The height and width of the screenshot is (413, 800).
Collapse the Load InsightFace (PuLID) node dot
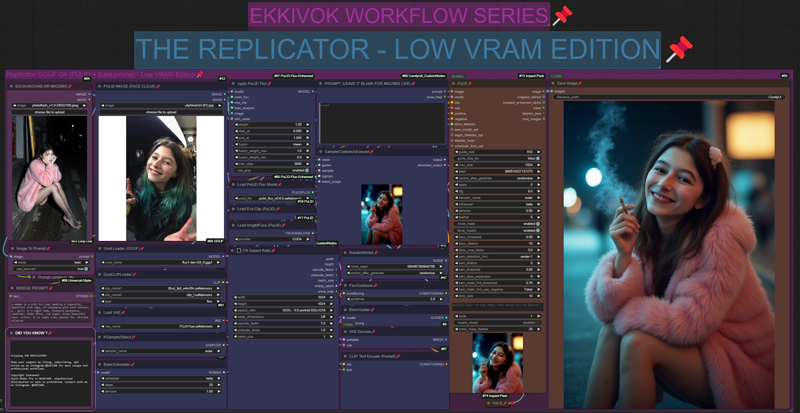233,225
